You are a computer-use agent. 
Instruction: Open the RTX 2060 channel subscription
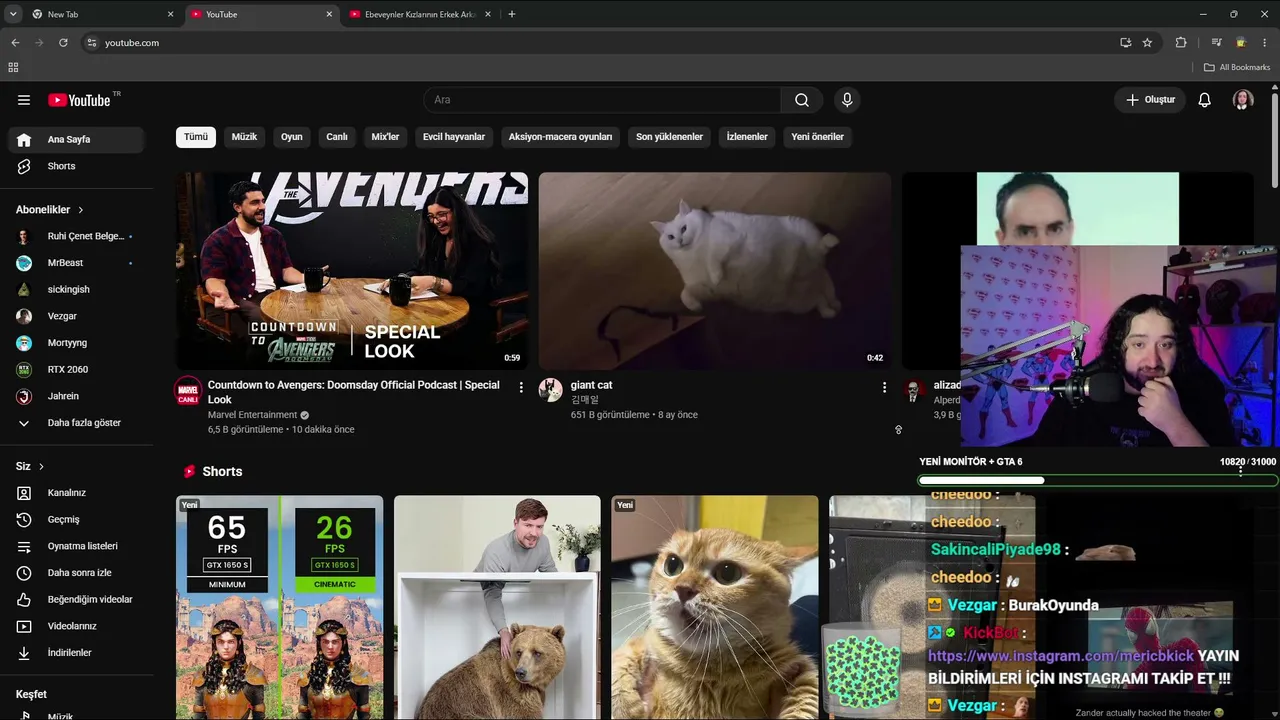(x=76, y=369)
